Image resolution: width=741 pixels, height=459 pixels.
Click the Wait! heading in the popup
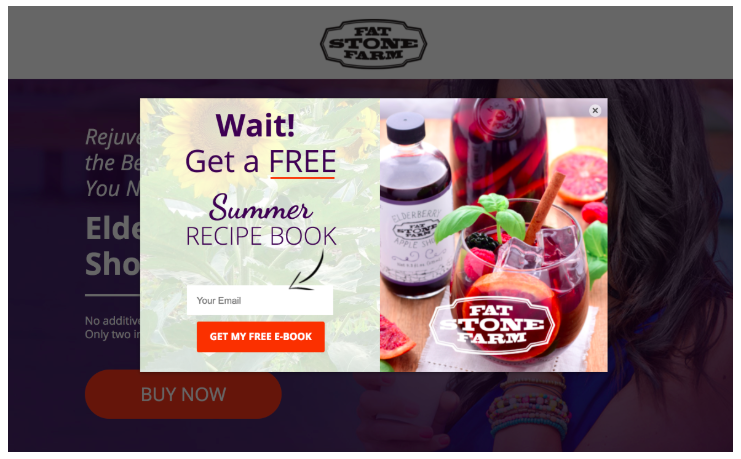pos(255,125)
